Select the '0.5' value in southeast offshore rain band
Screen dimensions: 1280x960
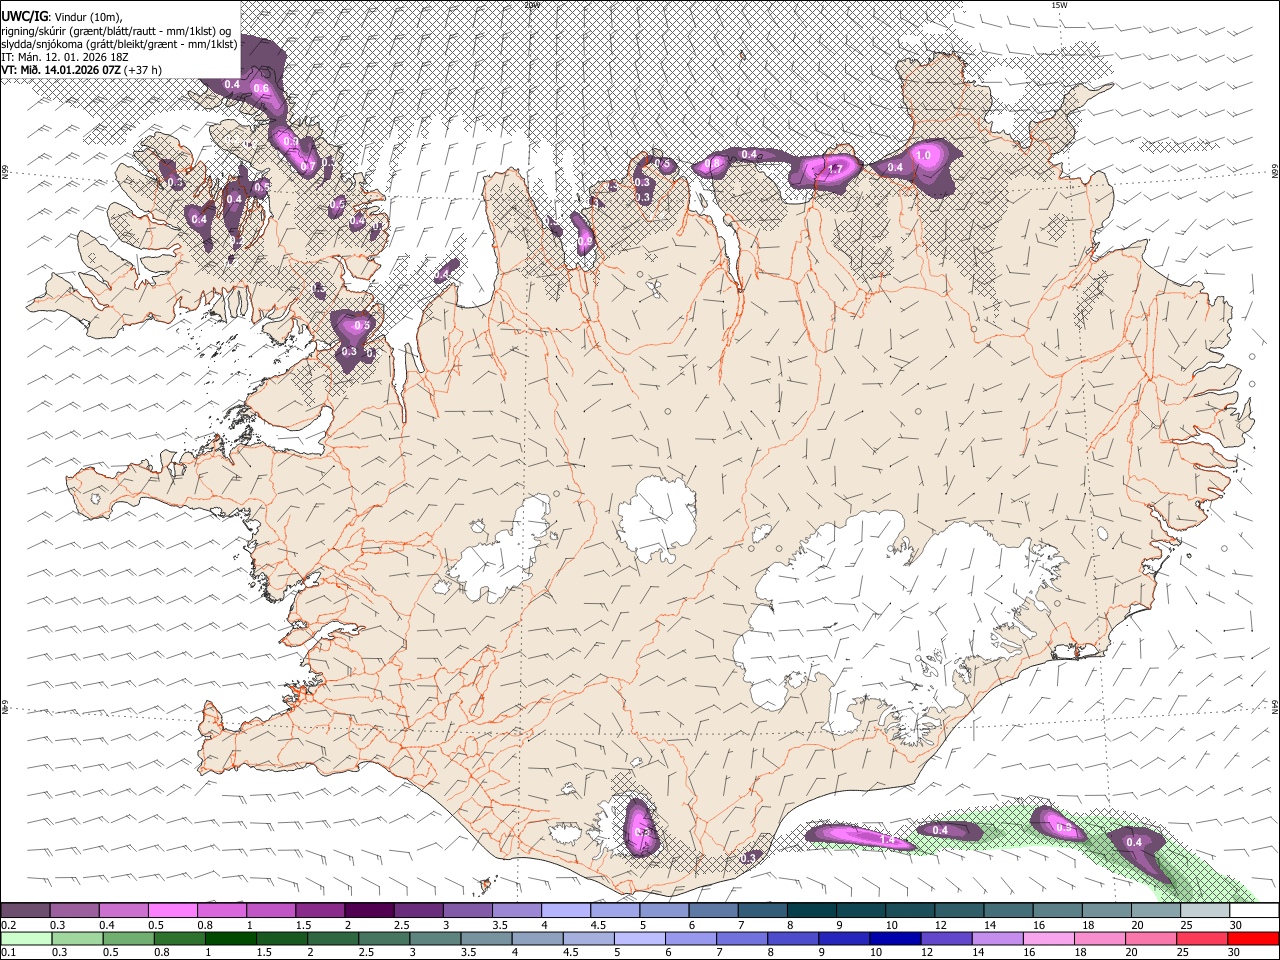pyautogui.click(x=1064, y=828)
